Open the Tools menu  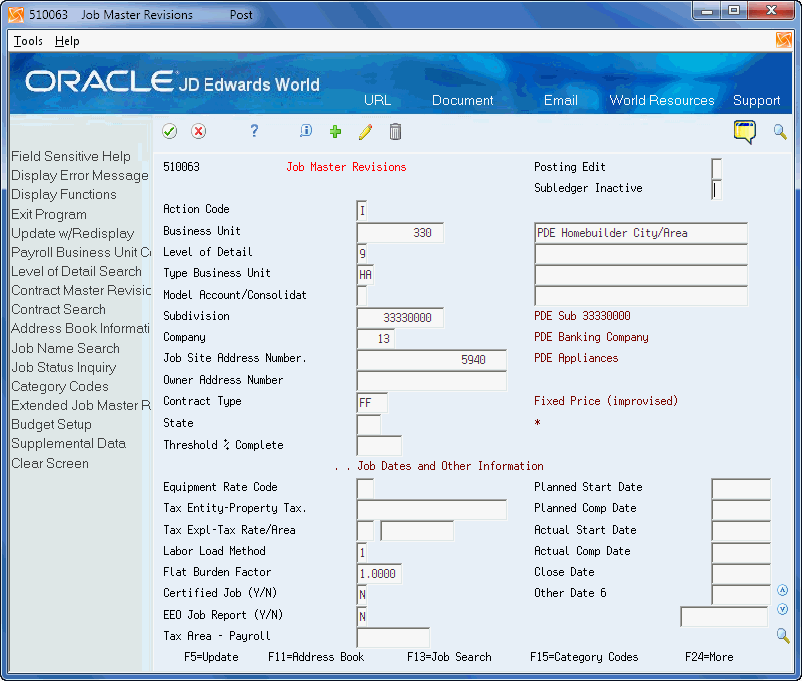pyautogui.click(x=28, y=41)
